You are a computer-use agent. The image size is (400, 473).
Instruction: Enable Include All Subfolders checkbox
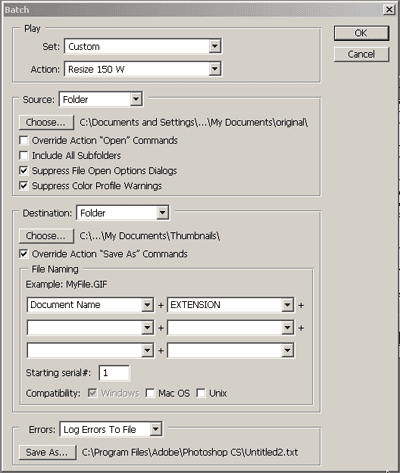click(24, 156)
